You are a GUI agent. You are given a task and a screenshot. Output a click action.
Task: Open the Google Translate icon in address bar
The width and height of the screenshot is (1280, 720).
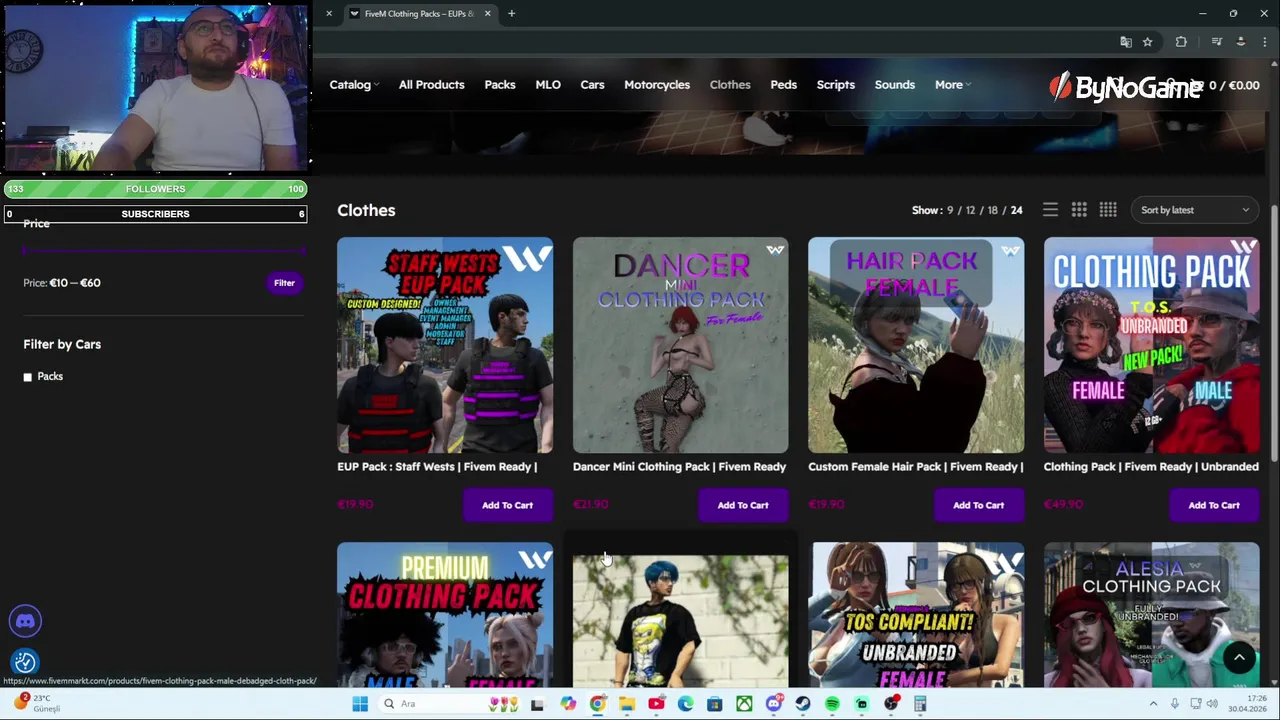coord(1126,42)
